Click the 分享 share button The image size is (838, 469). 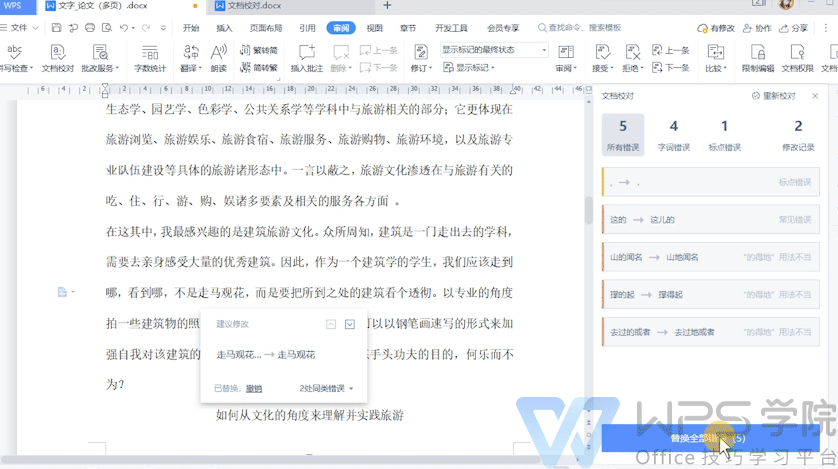794,28
